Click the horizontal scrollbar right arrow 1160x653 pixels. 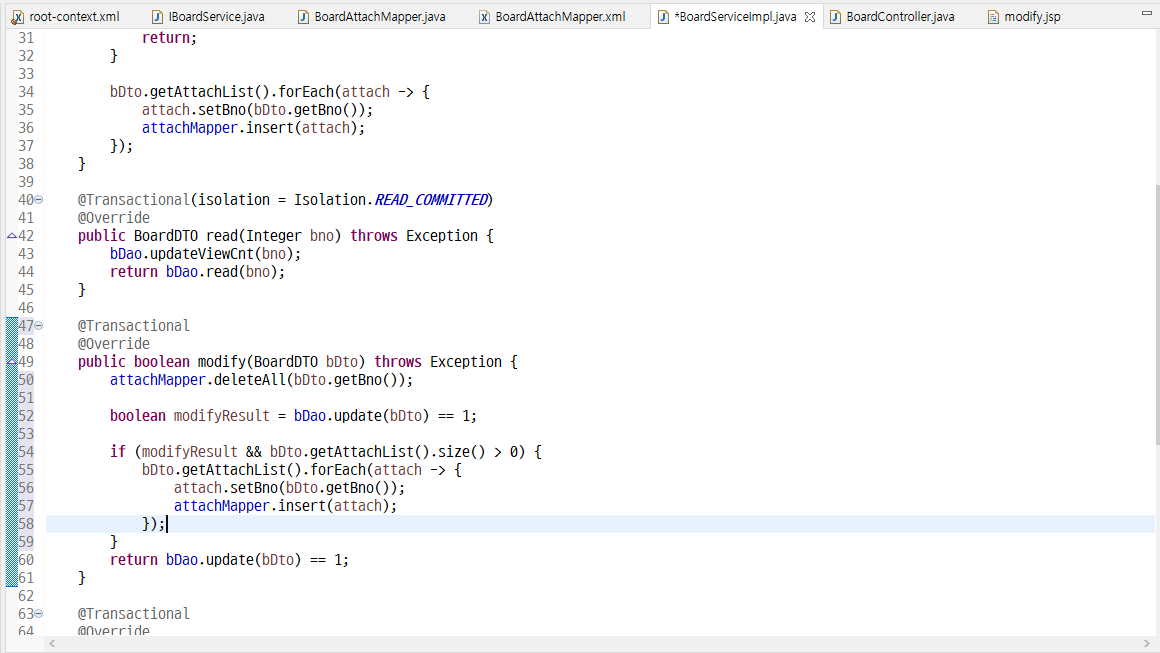tap(1147, 644)
